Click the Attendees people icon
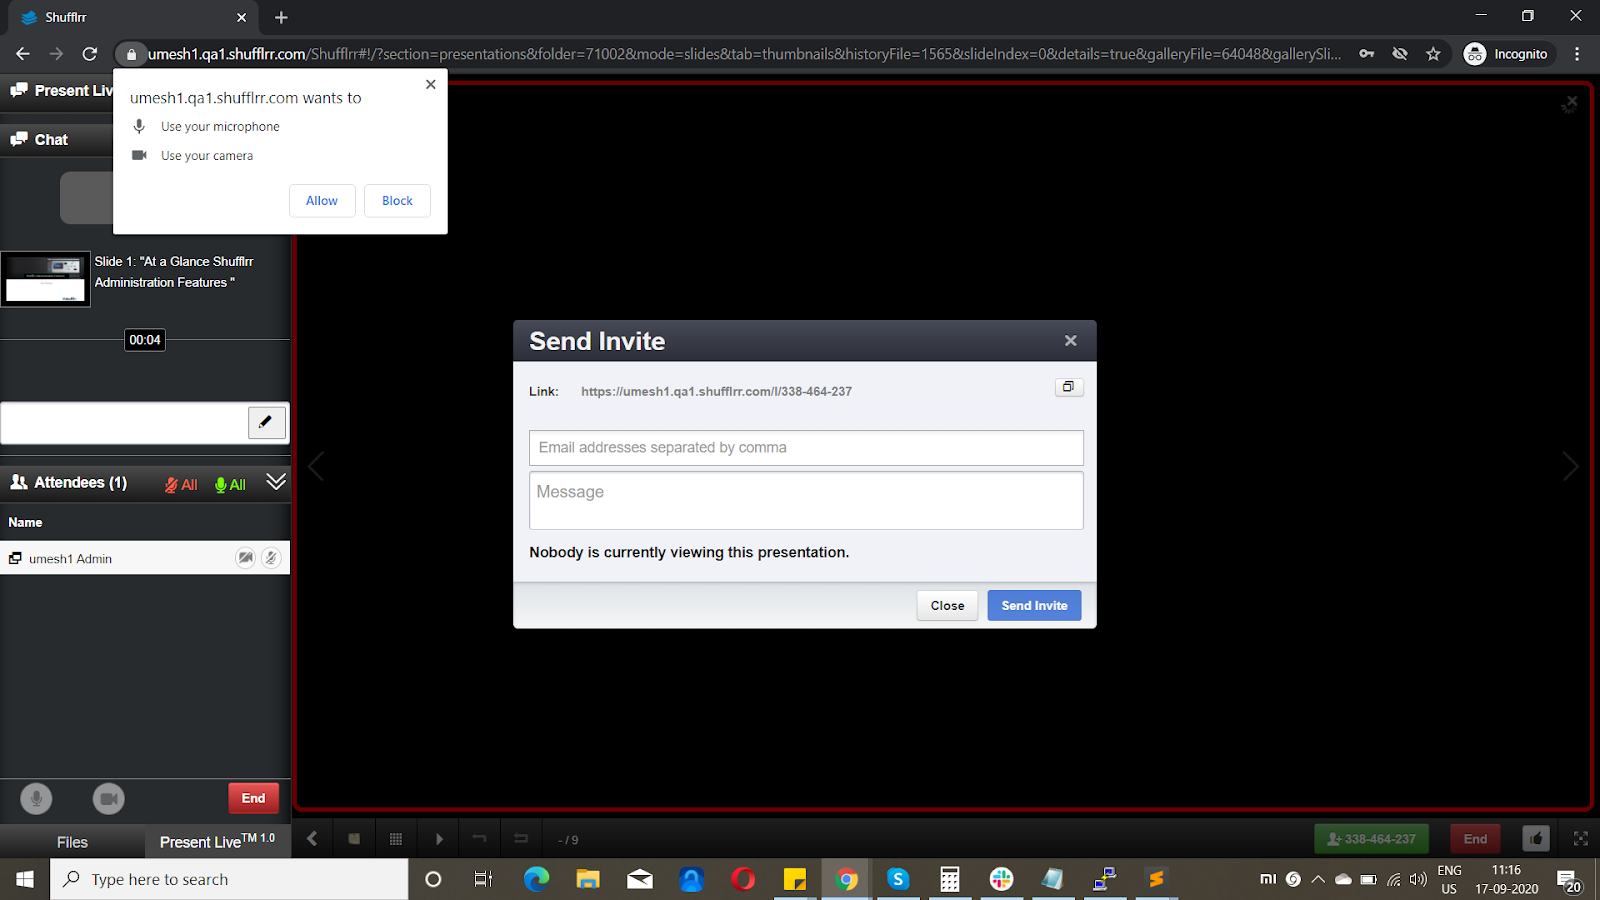Screen dimensions: 1600x900 18,482
